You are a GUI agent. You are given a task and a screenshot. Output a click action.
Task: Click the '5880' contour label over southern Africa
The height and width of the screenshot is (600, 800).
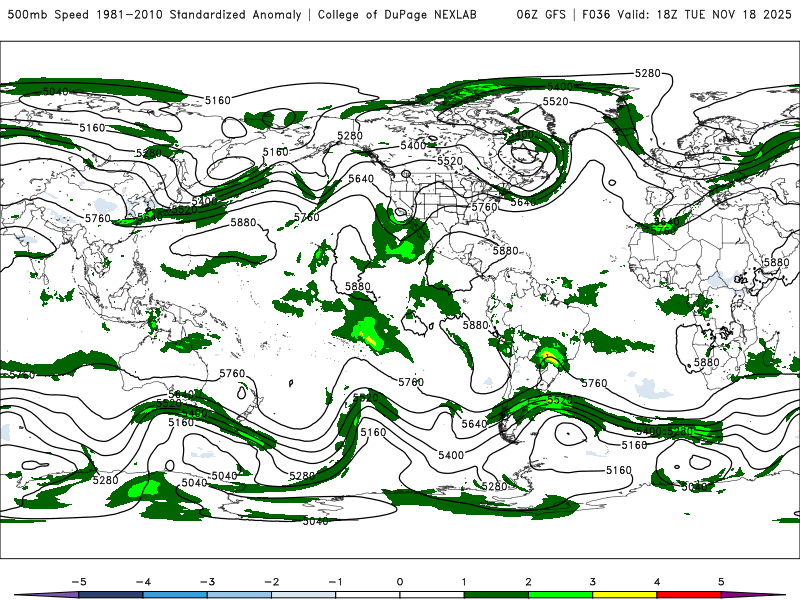click(707, 363)
